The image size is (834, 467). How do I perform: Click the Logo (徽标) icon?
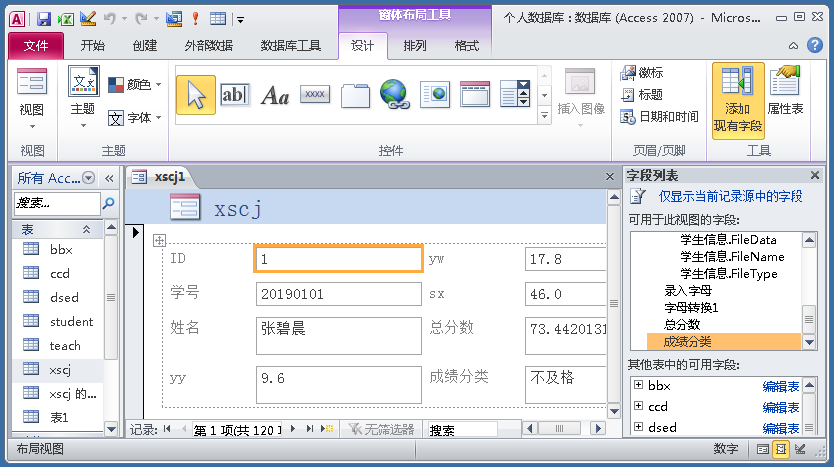point(628,73)
